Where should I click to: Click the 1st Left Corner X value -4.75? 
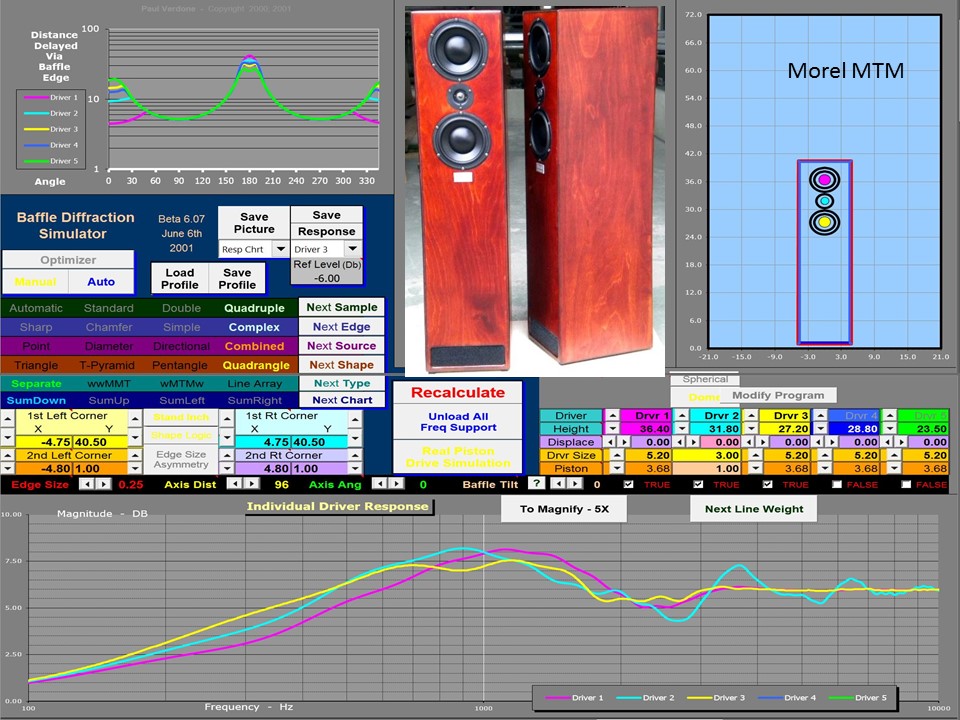44,442
